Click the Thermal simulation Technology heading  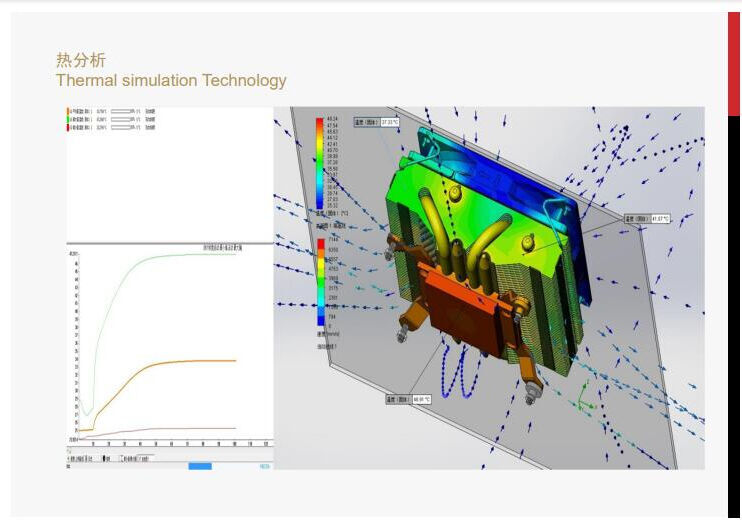pos(171,80)
